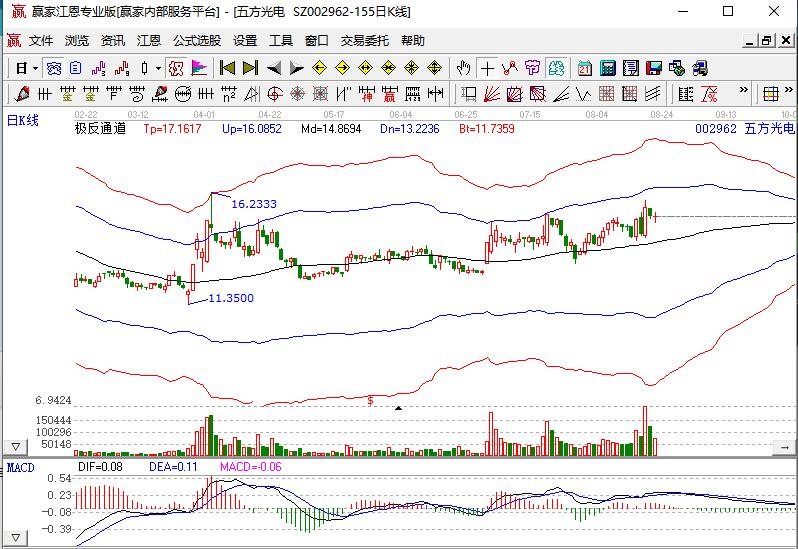798x549 pixels.
Task: Click the colored grid table icon
Action: point(771,94)
